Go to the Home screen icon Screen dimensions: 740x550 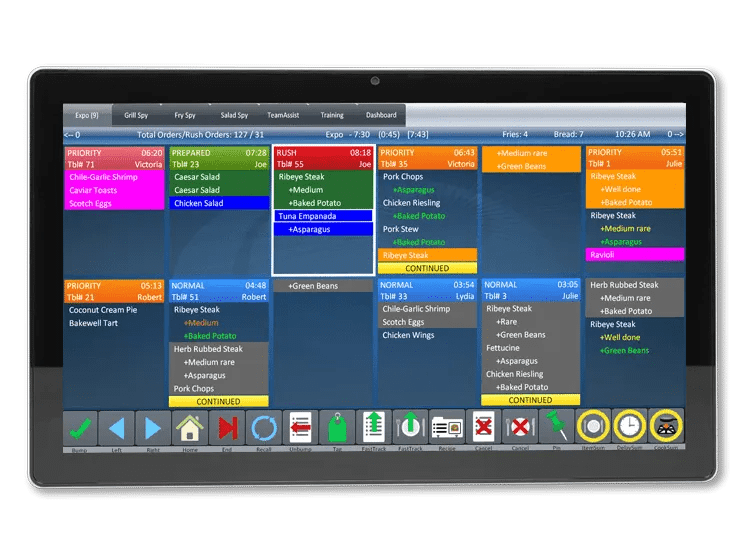190,428
